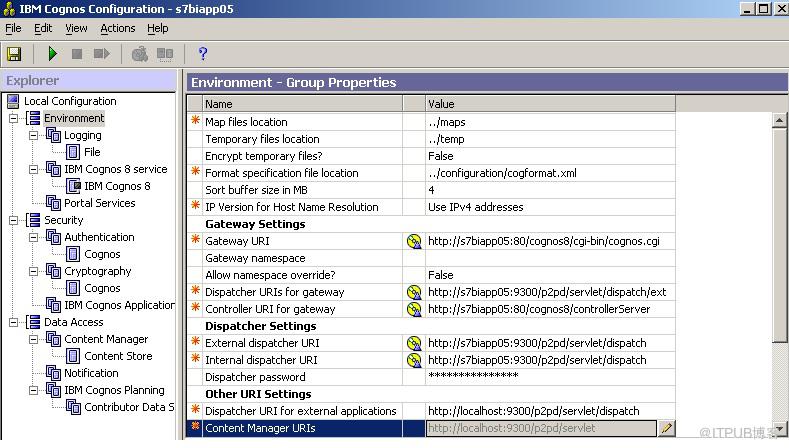Click the Dispatcher password masked value
This screenshot has height=448, width=789.
473,376
